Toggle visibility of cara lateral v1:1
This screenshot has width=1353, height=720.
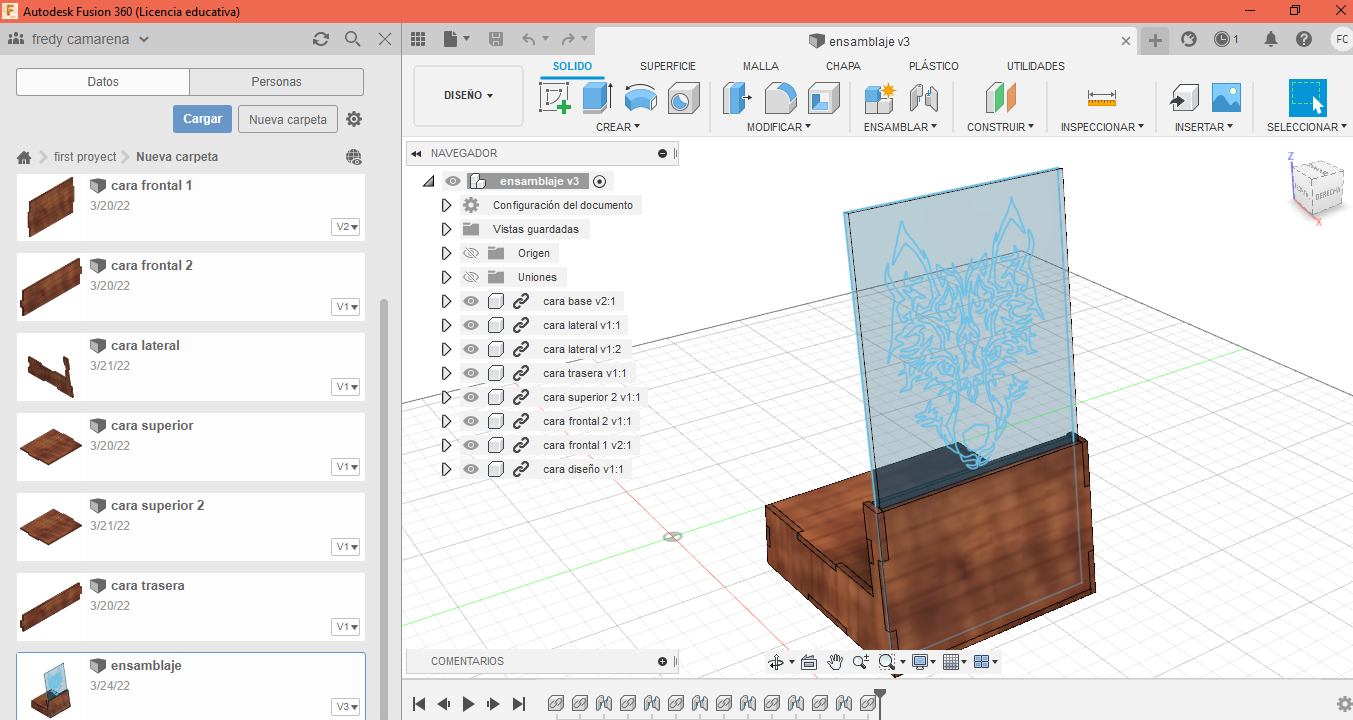click(x=471, y=325)
